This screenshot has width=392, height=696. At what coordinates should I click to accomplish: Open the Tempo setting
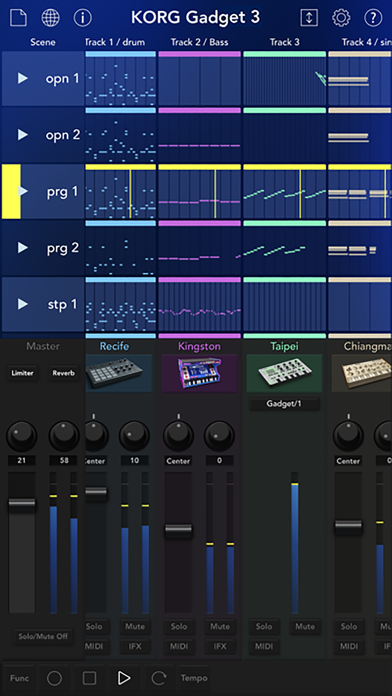194,678
